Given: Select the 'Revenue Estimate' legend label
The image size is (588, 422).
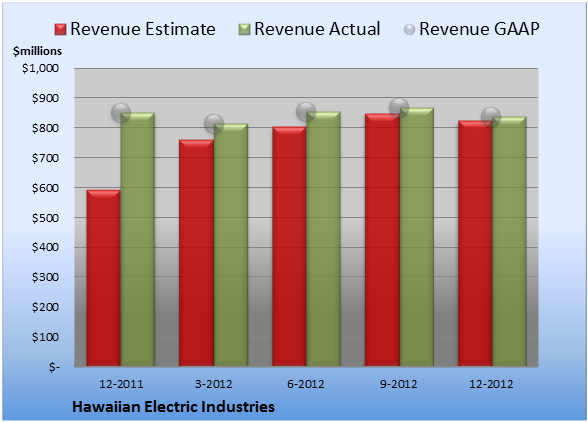Looking at the screenshot, I should tap(143, 29).
